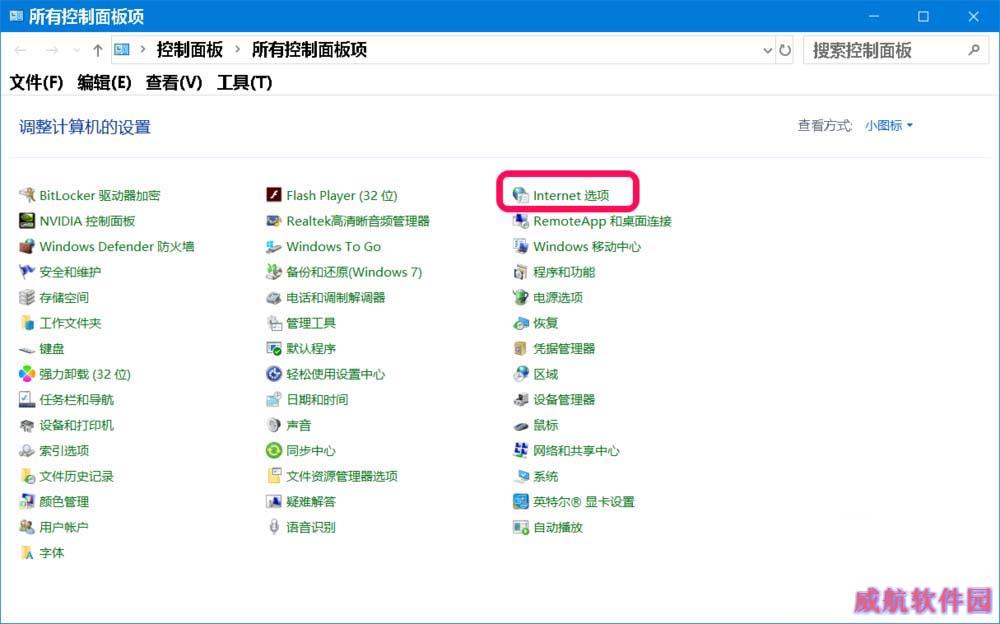The height and width of the screenshot is (624, 1000).
Task: Open 疑难解答 link
Action: pos(311,501)
